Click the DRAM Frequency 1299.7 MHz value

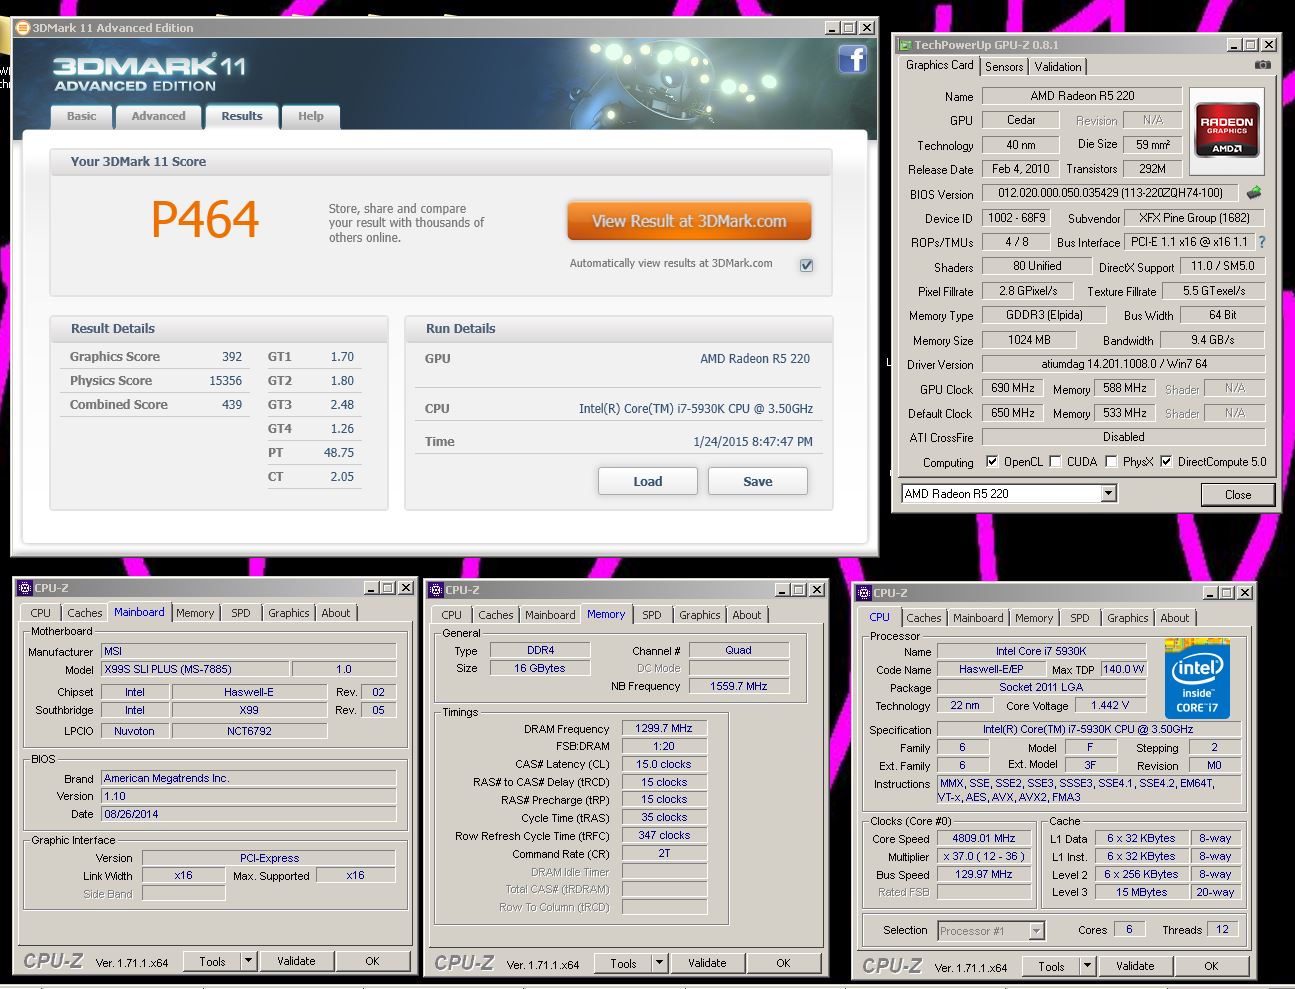[664, 728]
